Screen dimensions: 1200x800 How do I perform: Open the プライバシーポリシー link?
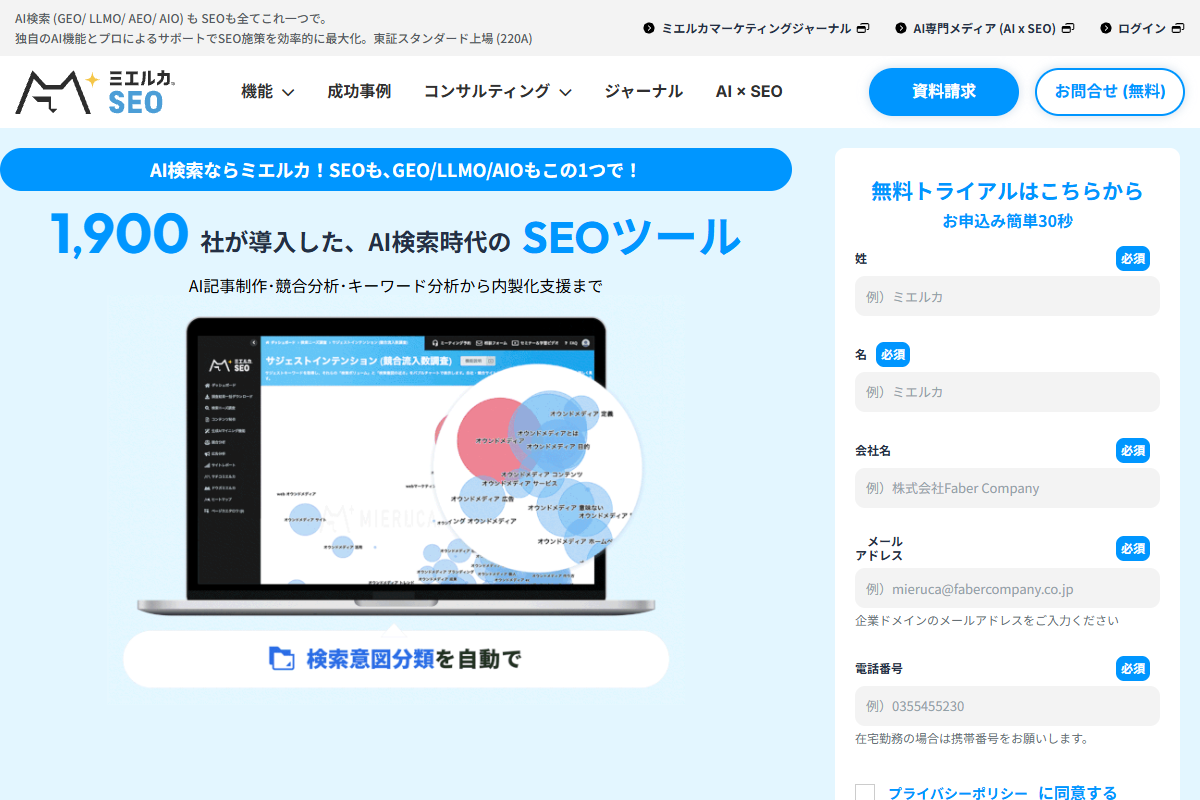tap(958, 793)
